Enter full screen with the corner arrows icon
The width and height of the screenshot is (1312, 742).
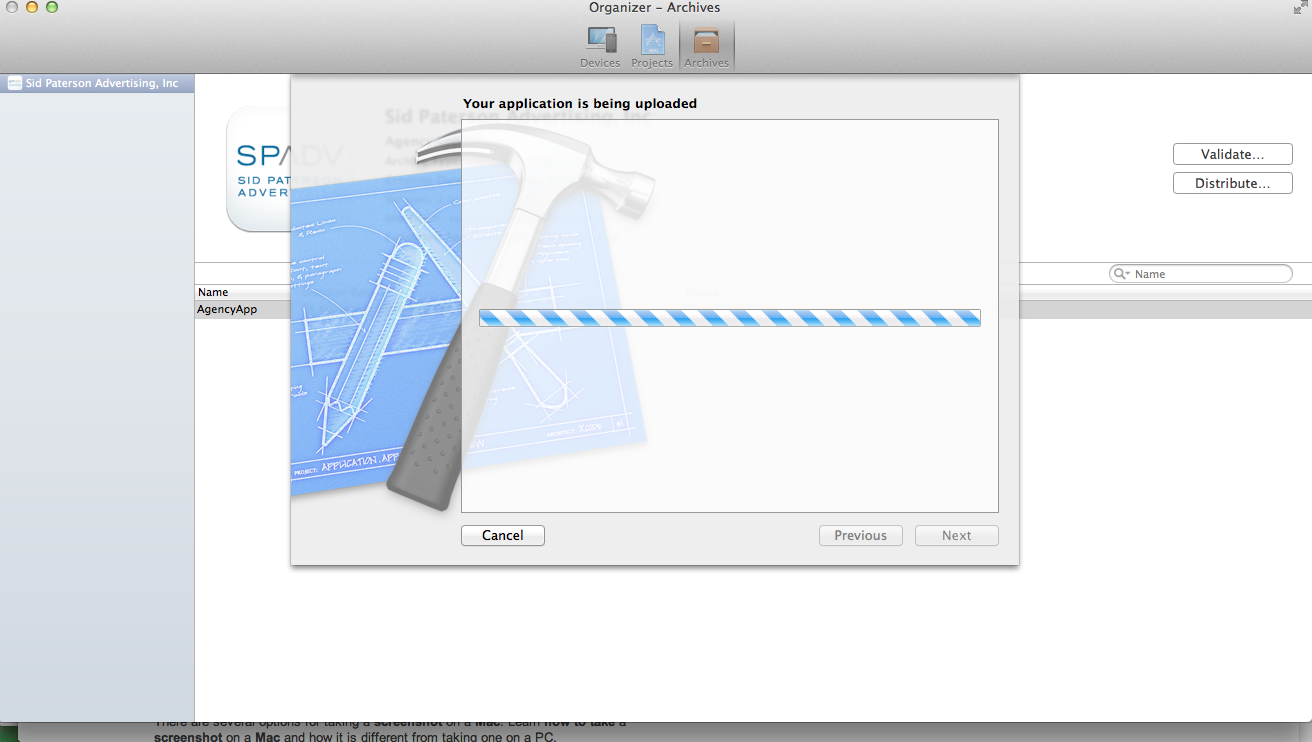[x=1300, y=8]
